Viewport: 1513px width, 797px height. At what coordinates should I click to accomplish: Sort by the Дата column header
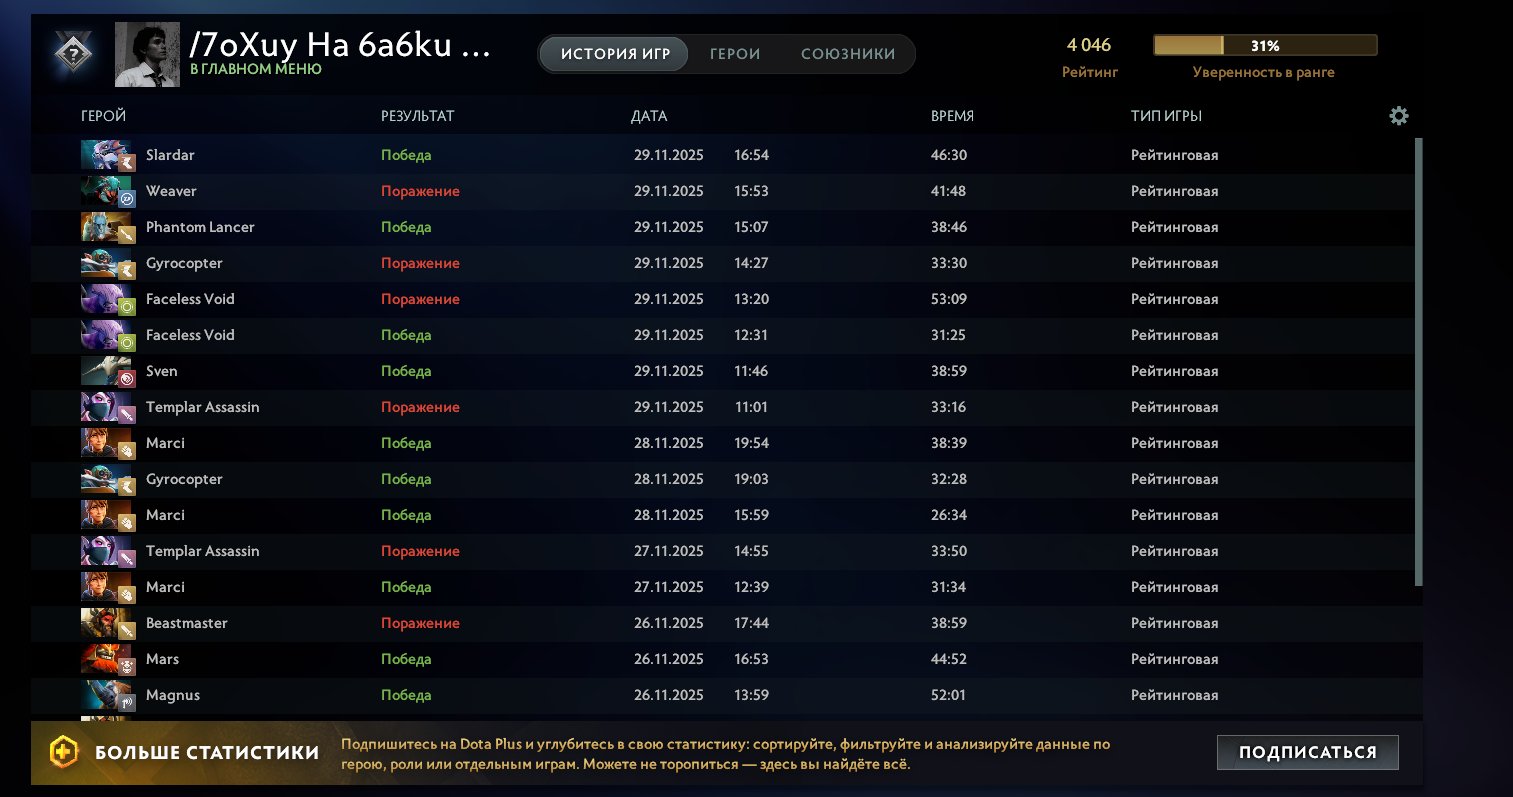pos(648,116)
